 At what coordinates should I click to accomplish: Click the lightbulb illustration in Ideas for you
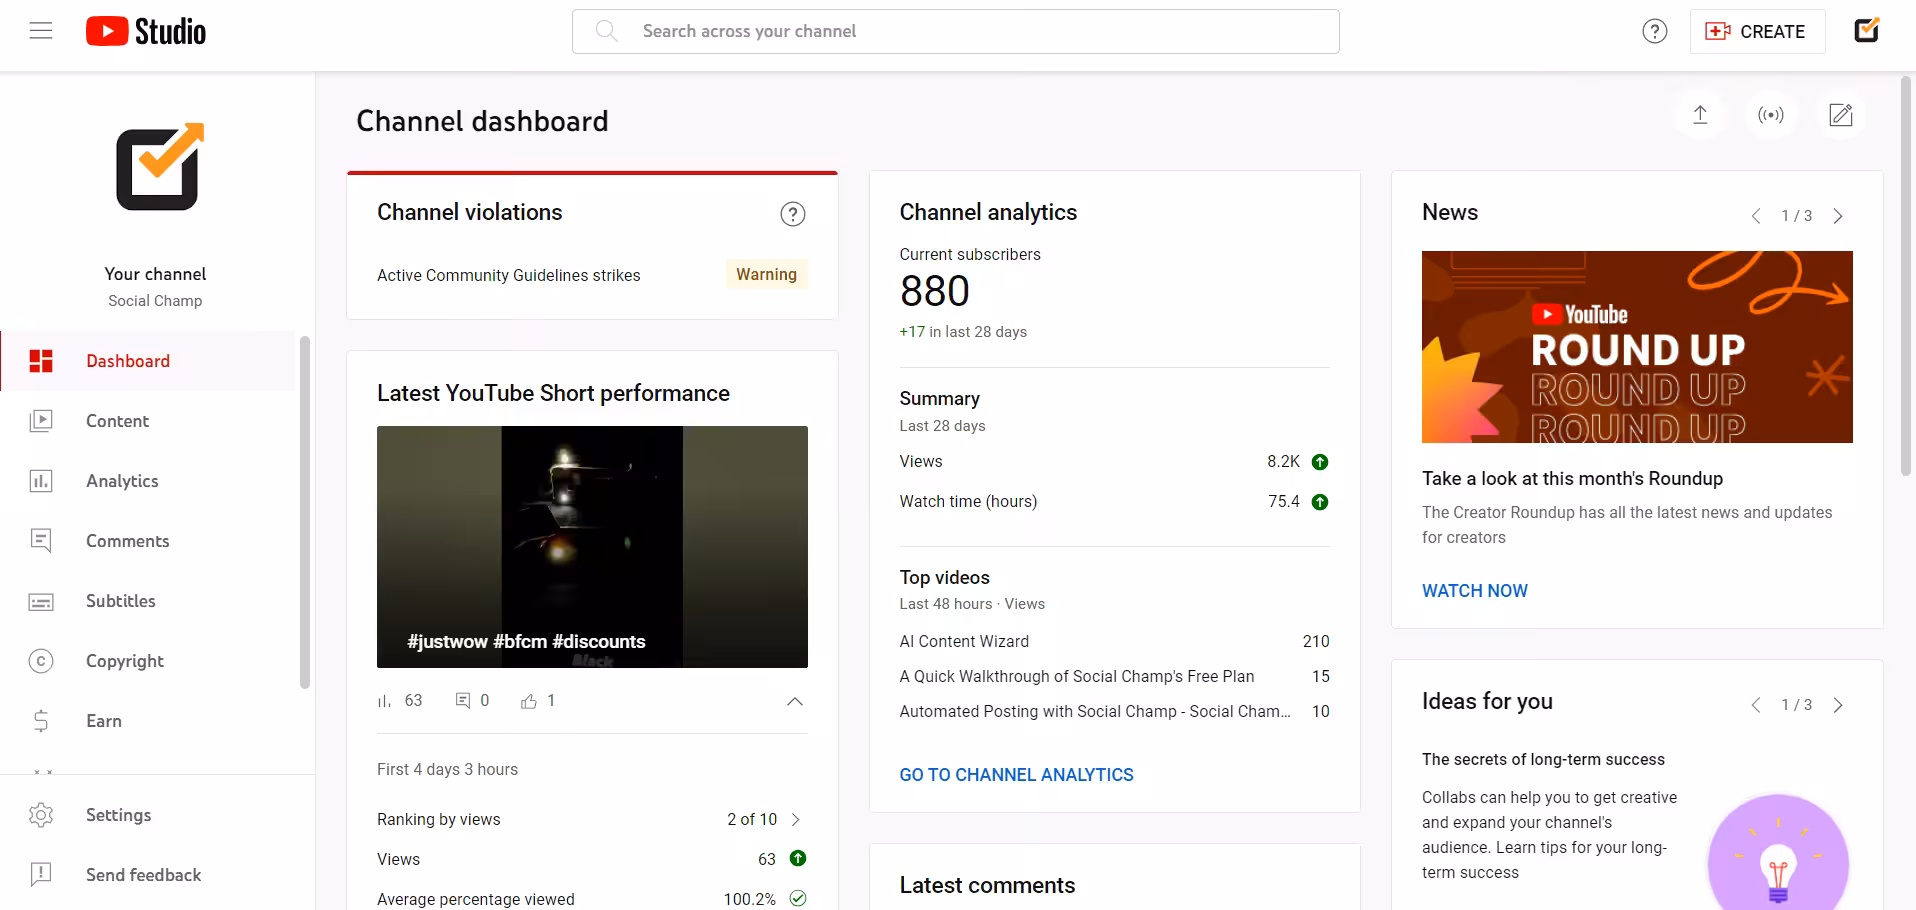pos(1778,852)
